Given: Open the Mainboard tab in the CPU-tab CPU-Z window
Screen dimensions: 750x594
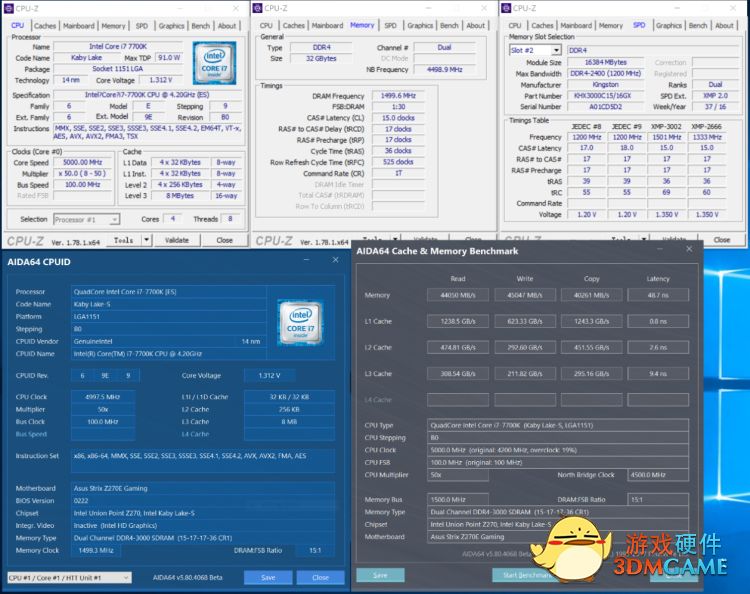Looking at the screenshot, I should click(79, 26).
